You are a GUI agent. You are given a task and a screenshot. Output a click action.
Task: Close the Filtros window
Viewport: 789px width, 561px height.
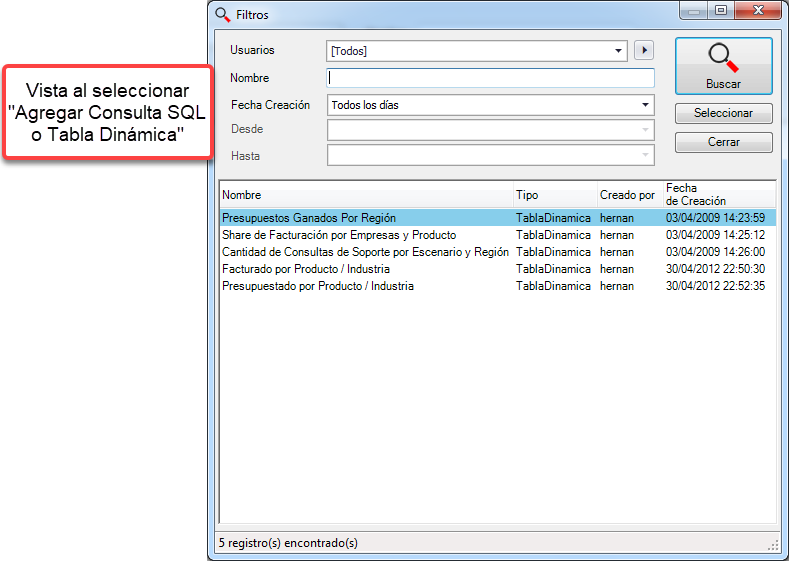pos(758,11)
